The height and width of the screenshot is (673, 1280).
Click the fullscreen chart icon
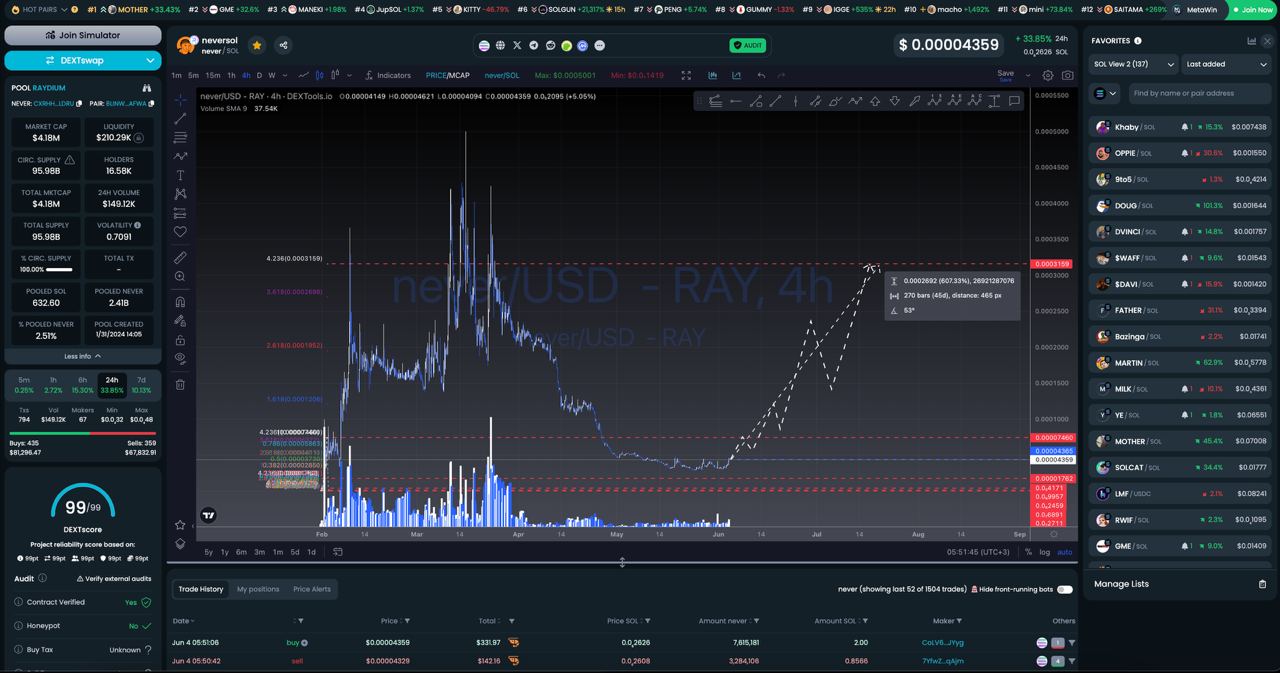click(686, 75)
